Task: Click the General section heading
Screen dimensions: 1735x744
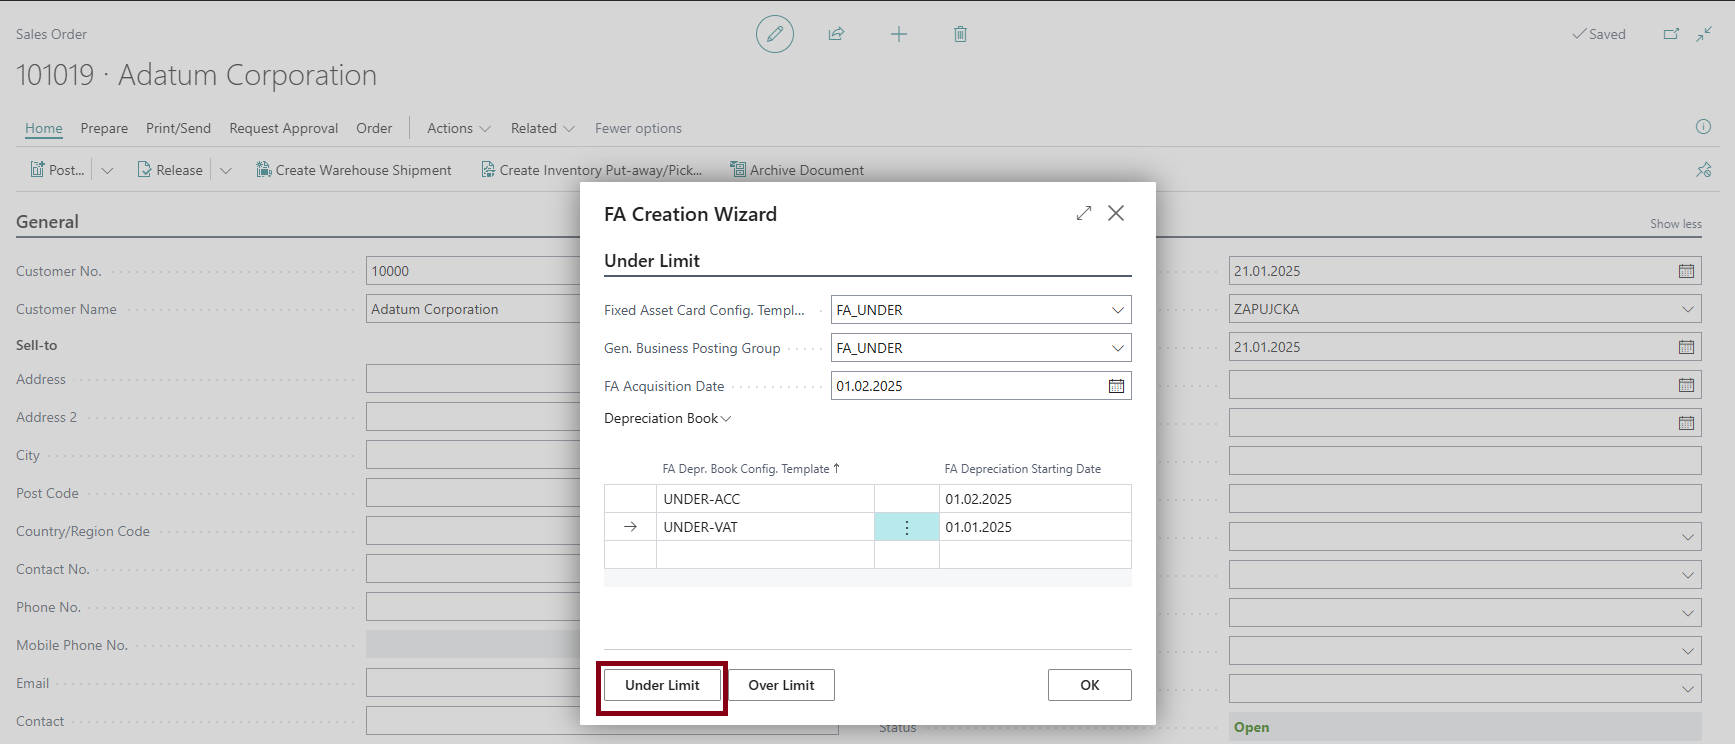Action: [x=47, y=222]
